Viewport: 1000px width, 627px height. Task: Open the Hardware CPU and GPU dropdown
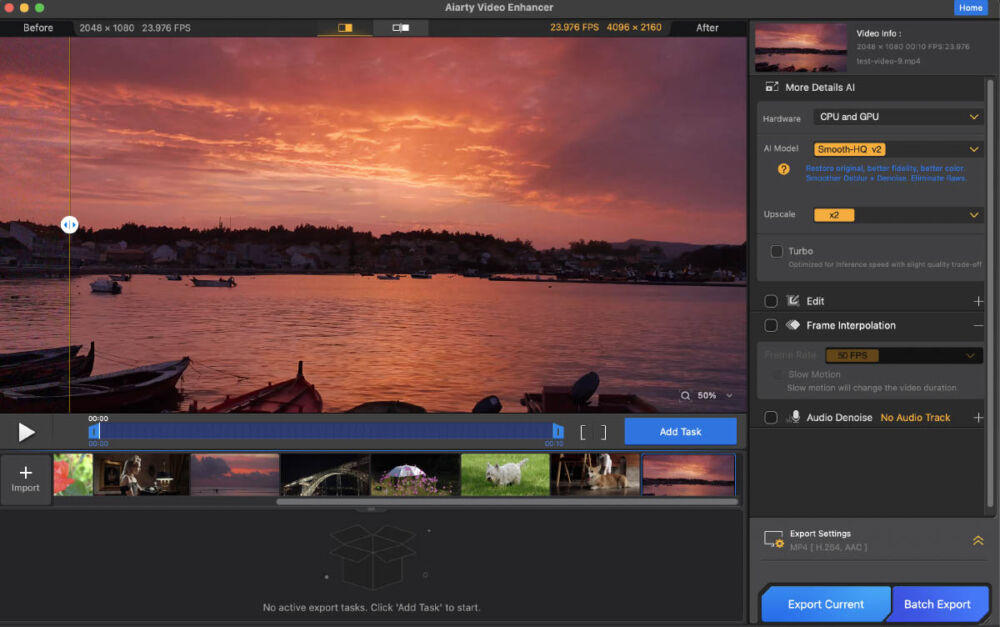click(897, 117)
